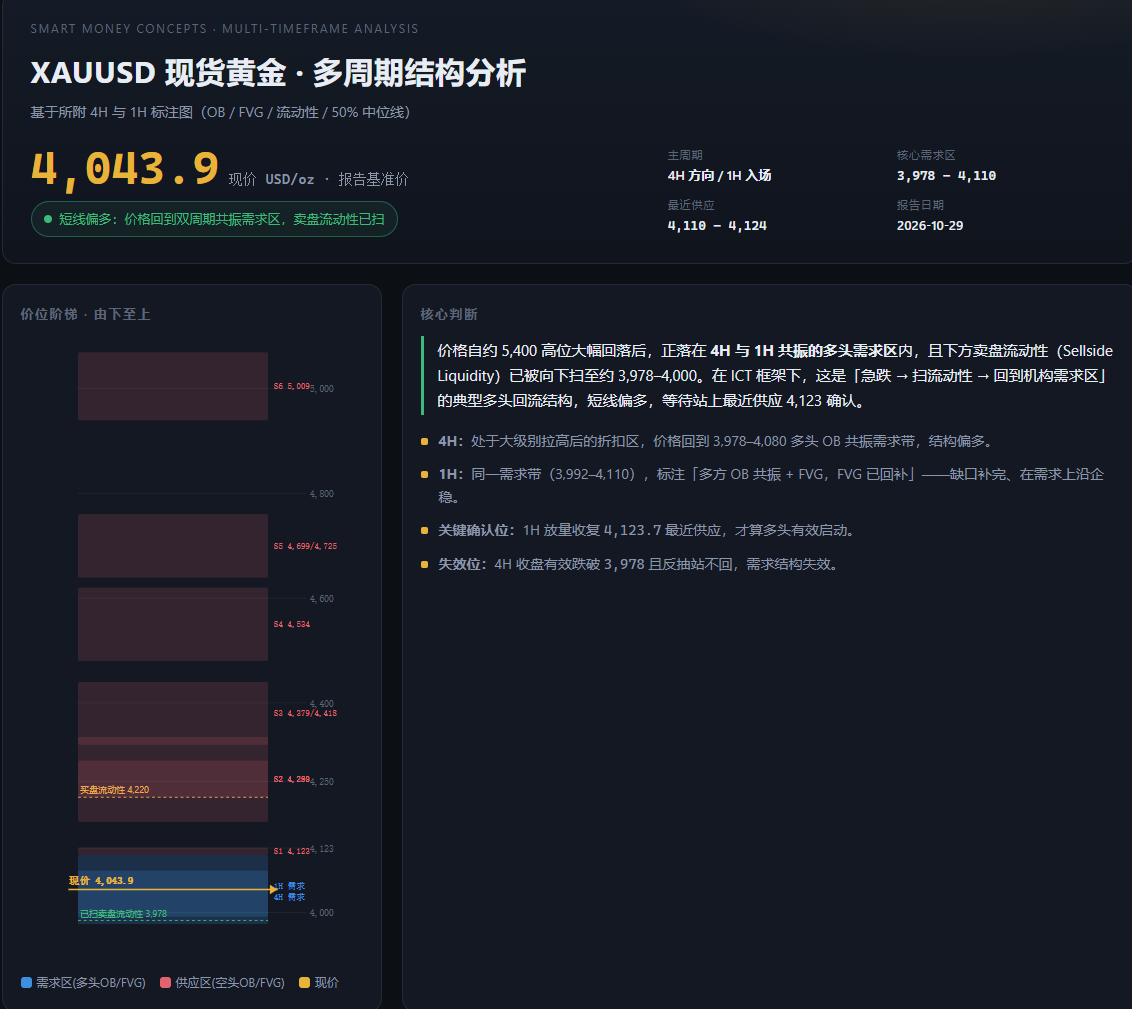The width and height of the screenshot is (1132, 1009).
Task: Click the yellow bullet beside the 4H judgment
Action: coord(424,442)
